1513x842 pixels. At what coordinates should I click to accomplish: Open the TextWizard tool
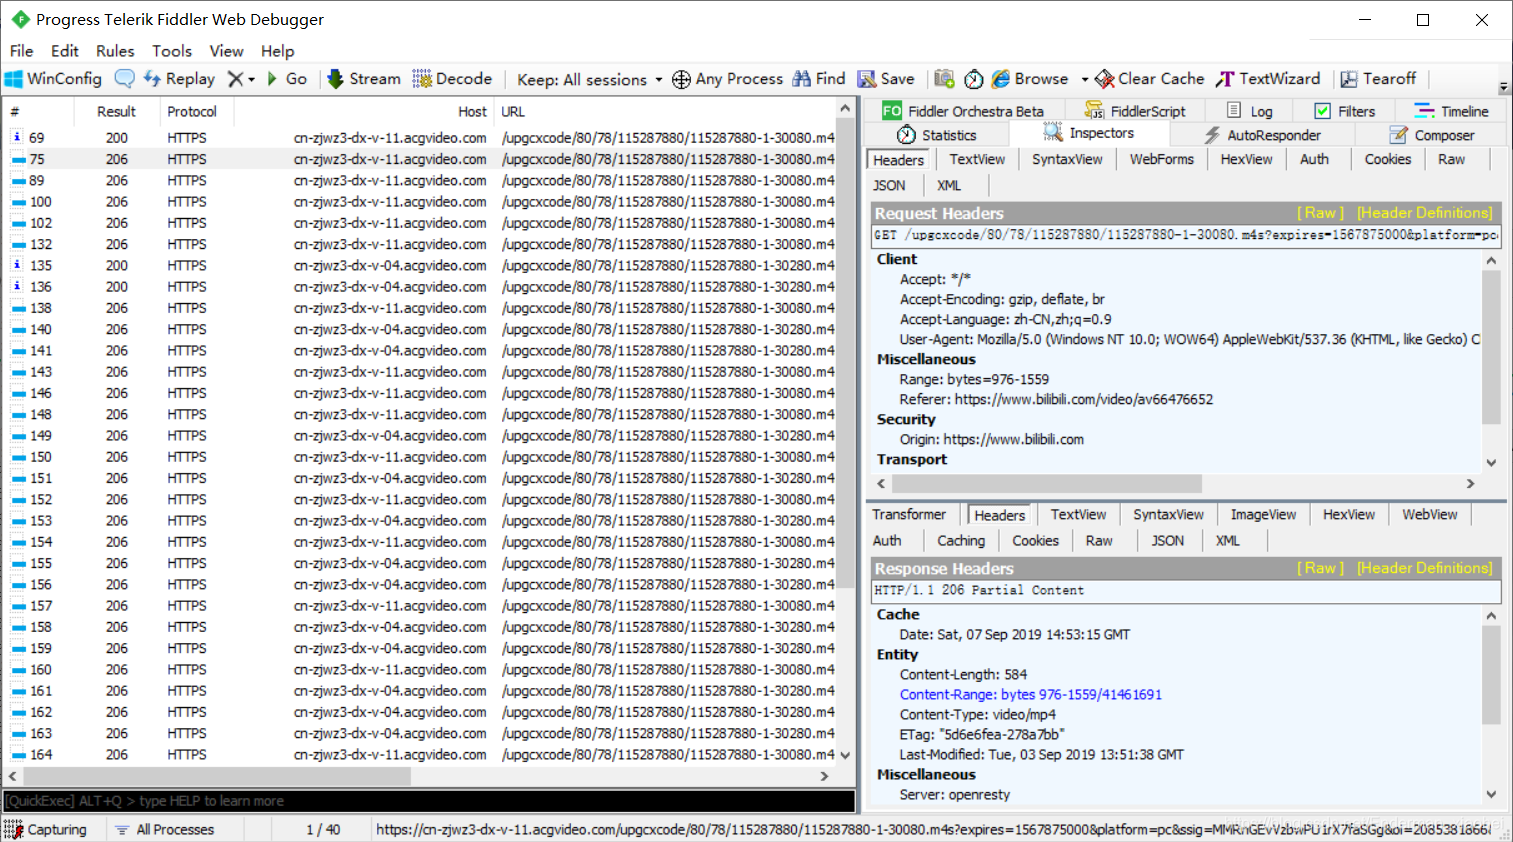[x=1268, y=79]
